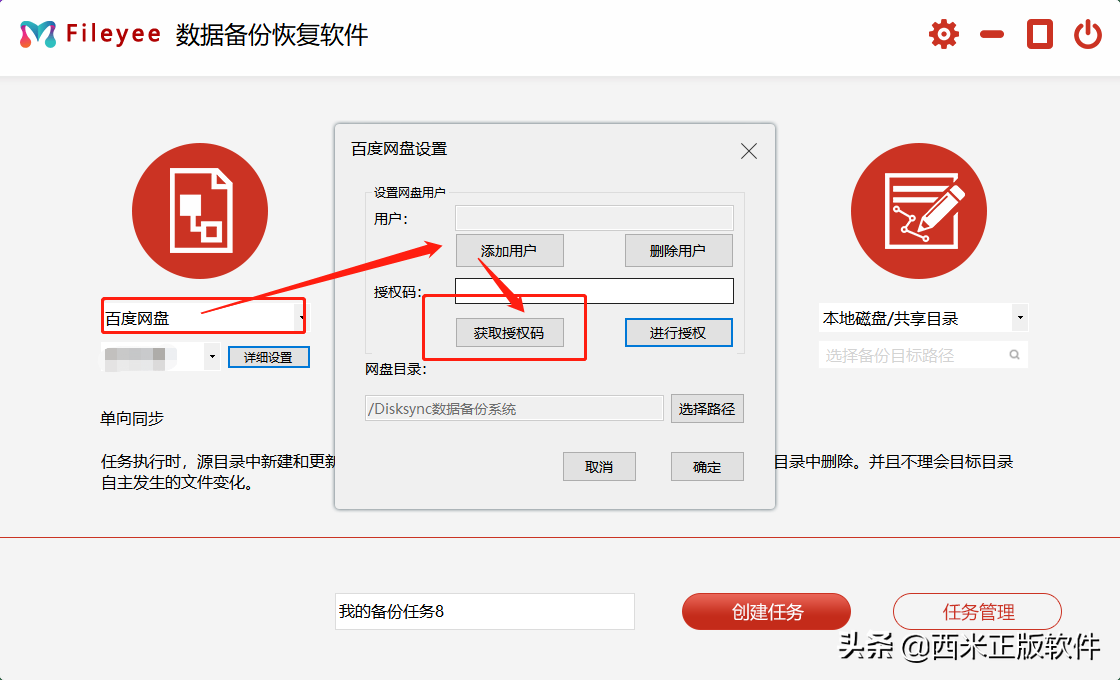Viewport: 1120px width, 680px height.
Task: Focus the 授权码 input field
Action: coord(594,291)
